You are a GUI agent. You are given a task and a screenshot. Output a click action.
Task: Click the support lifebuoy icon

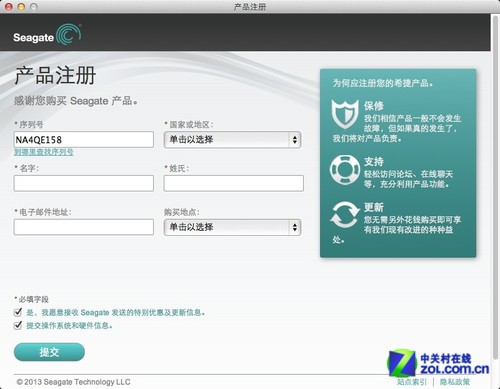[345, 170]
